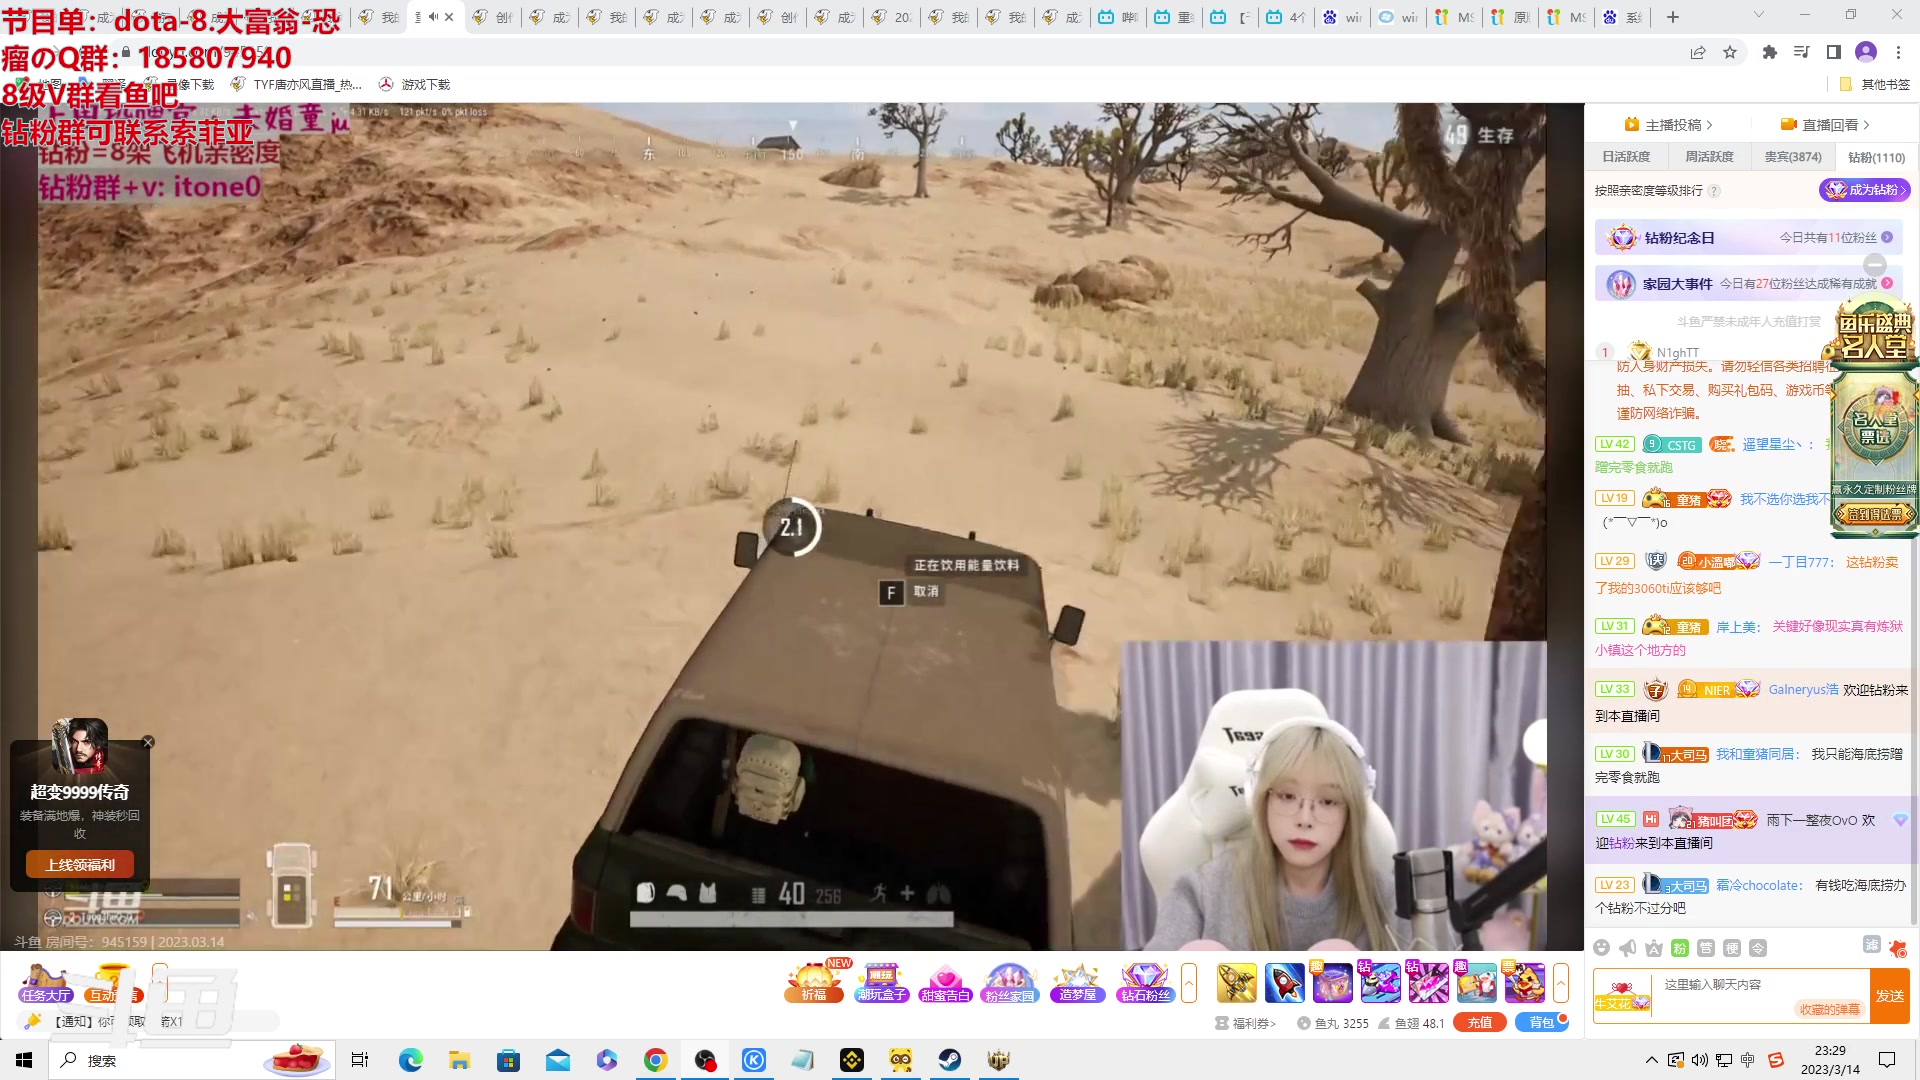1920x1080 pixels.
Task: Open the 任务大厅 task hall icon
Action: coord(45,984)
